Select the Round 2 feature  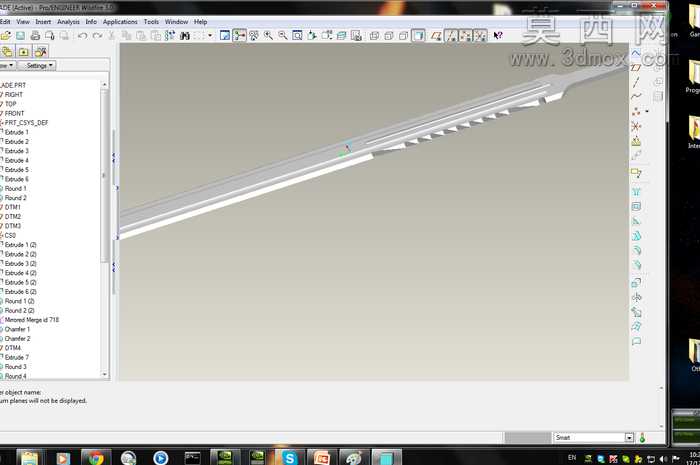click(15, 198)
